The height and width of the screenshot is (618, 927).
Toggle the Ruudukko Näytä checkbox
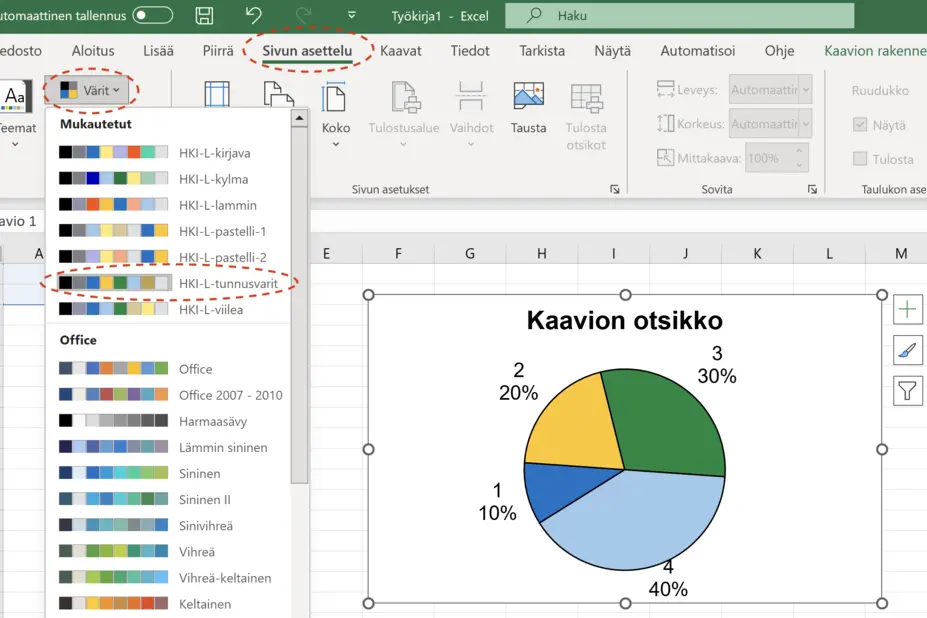point(860,125)
